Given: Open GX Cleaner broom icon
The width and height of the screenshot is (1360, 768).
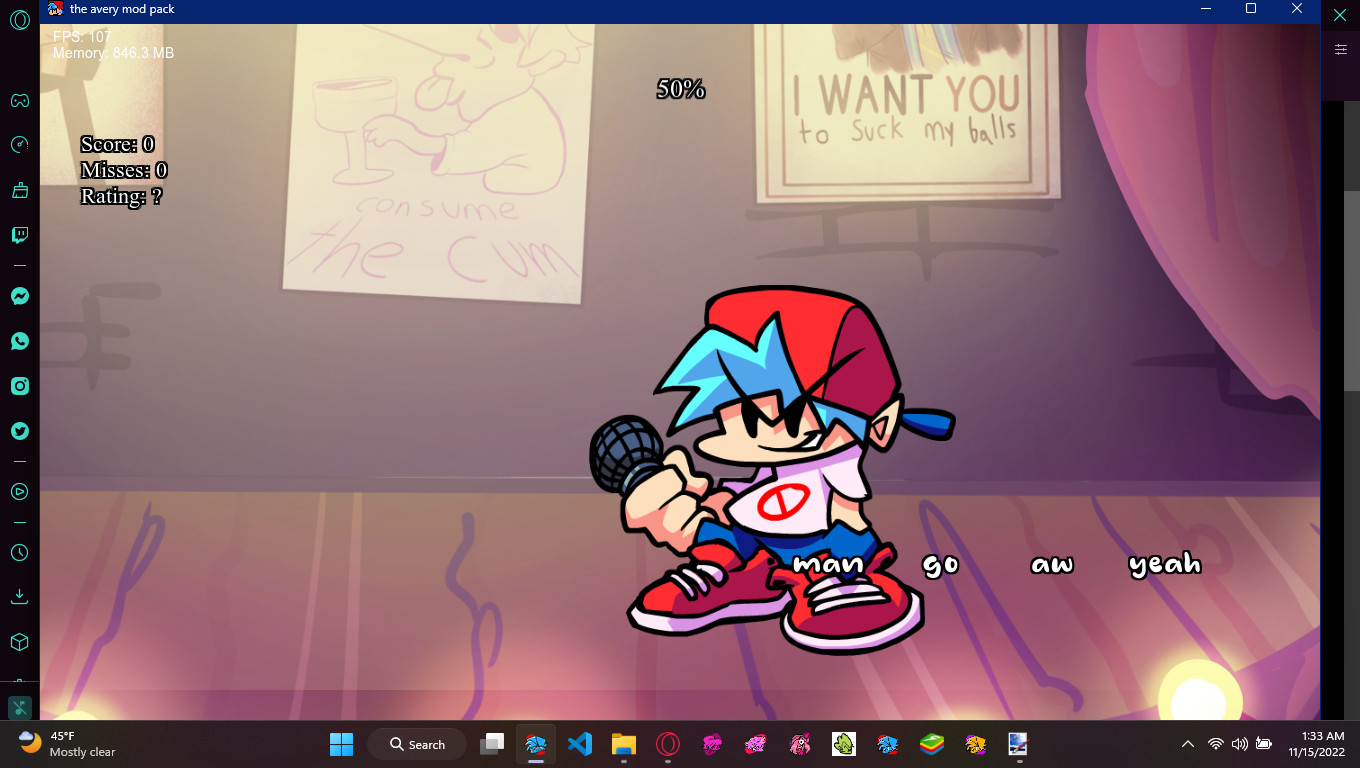Looking at the screenshot, I should coord(19,190).
